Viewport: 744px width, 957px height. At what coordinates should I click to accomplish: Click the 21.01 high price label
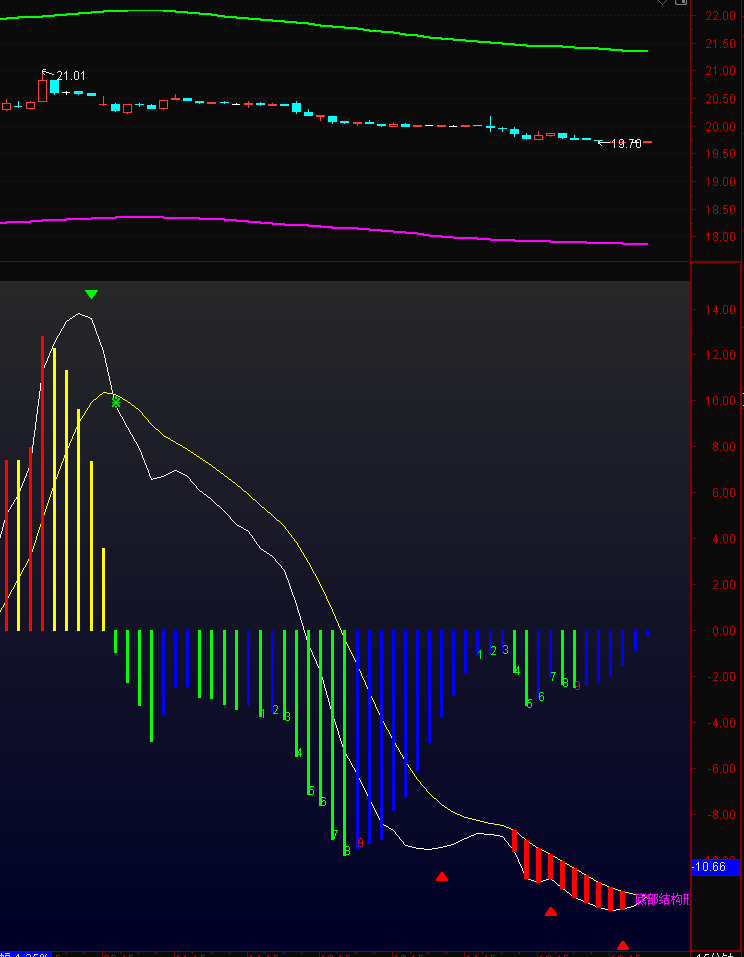(71, 76)
